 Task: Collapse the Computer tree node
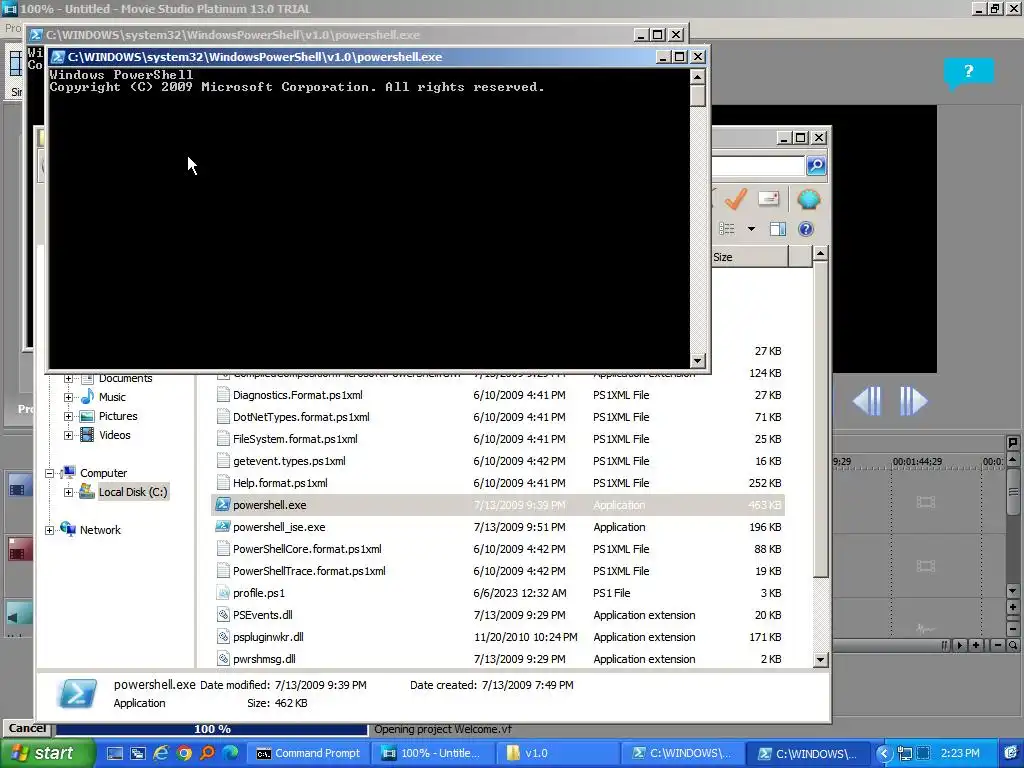pyautogui.click(x=50, y=473)
